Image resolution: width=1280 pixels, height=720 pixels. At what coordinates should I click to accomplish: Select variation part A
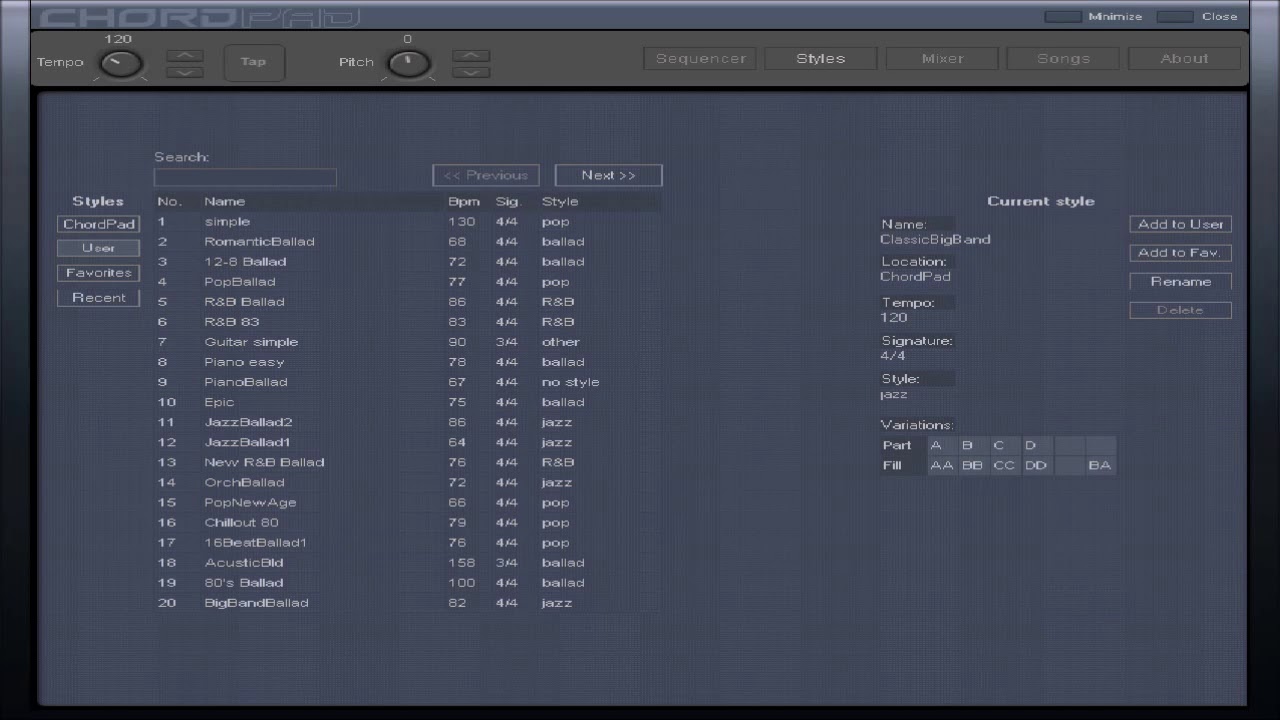click(942, 445)
